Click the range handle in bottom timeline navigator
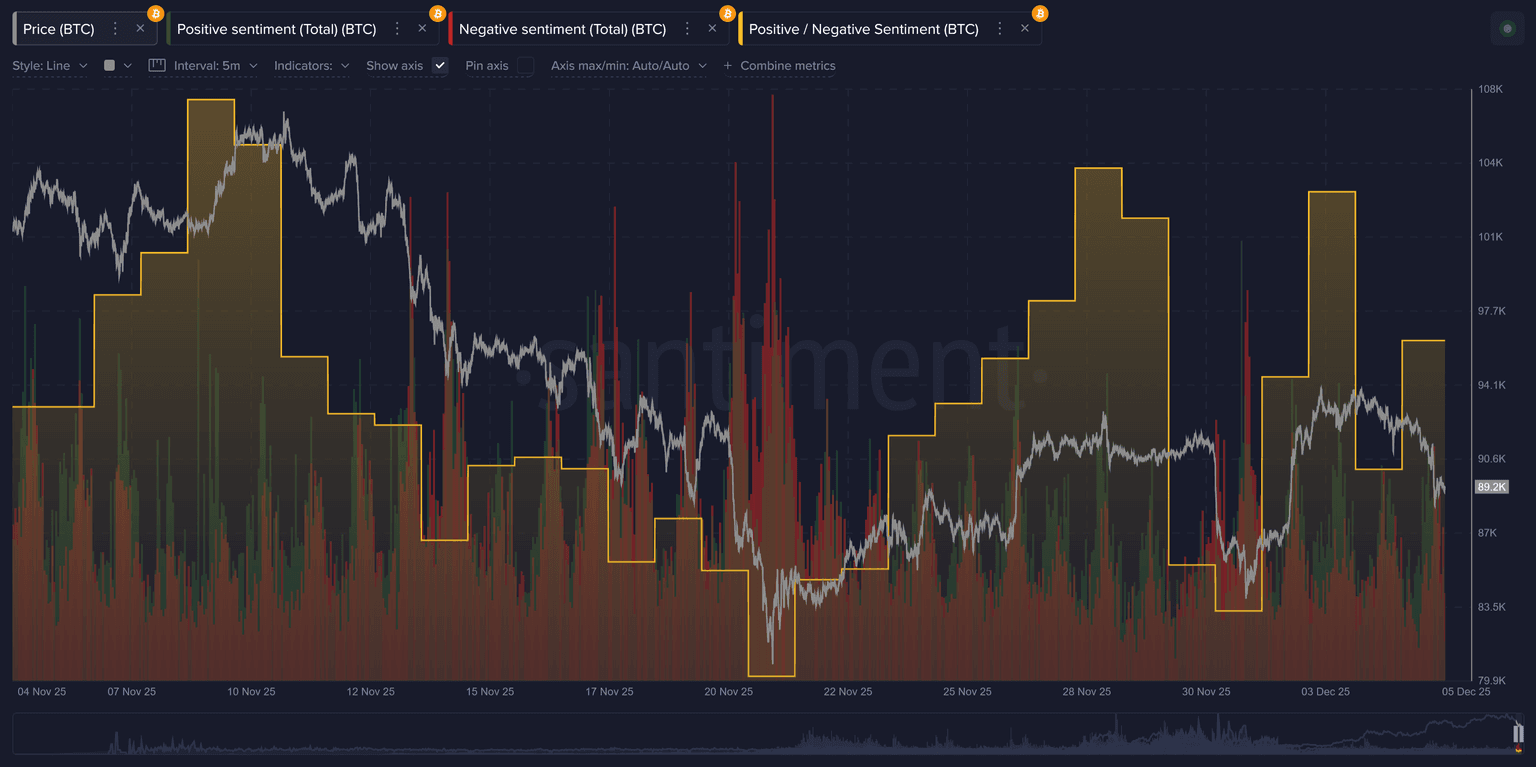The image size is (1536, 767). pyautogui.click(x=1518, y=733)
